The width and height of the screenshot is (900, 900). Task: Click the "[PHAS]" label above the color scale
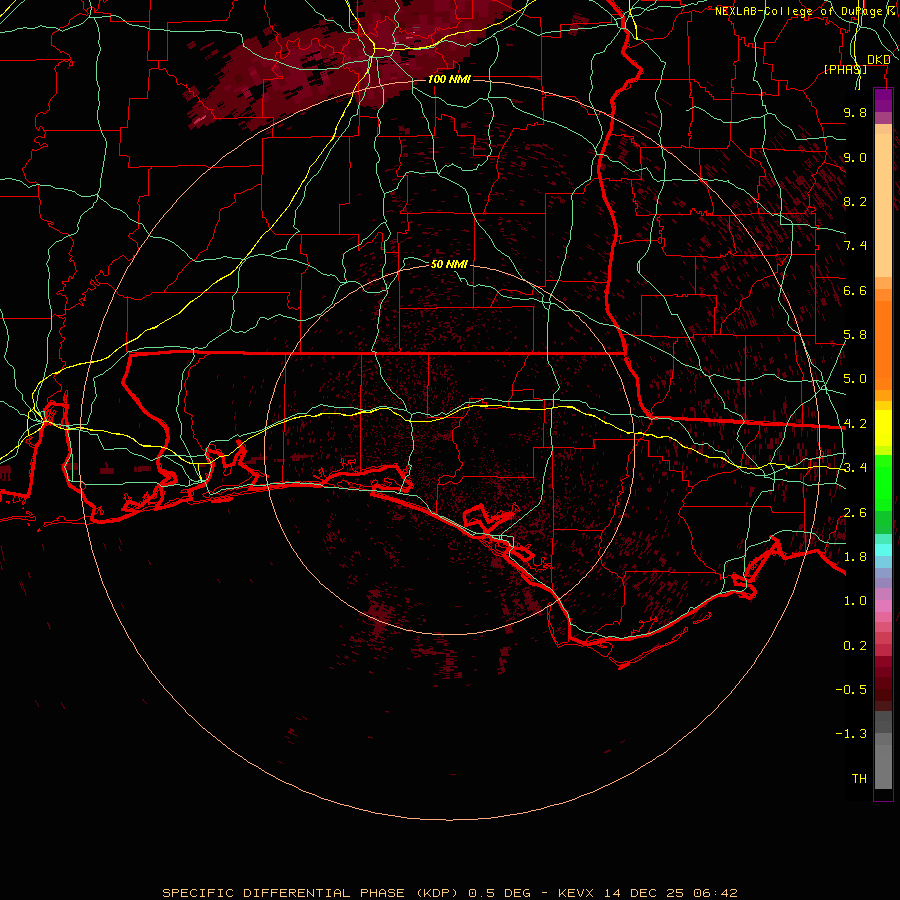[x=845, y=69]
